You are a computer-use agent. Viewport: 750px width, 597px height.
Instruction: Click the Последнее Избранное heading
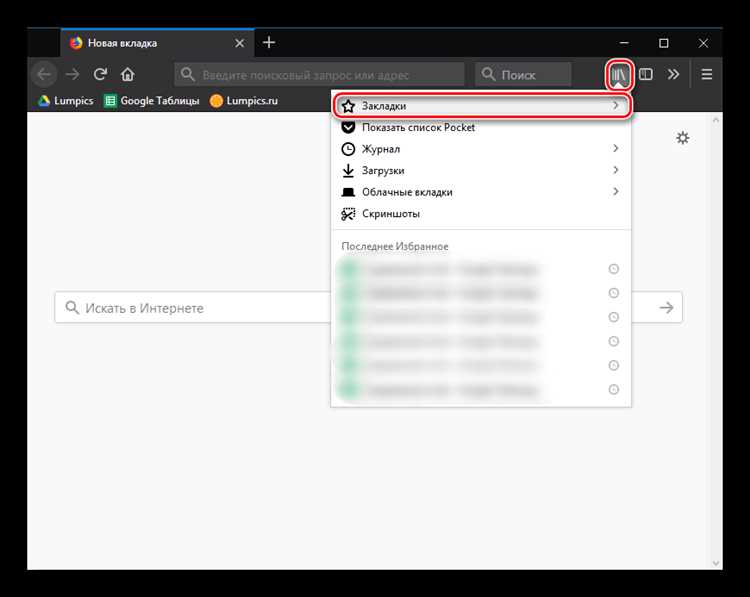click(x=395, y=246)
